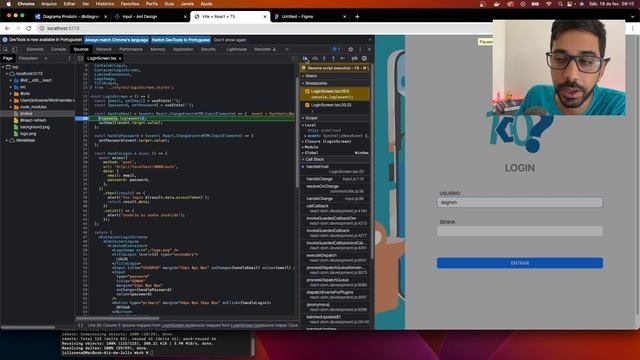Open DevTools settings gear
The image size is (640, 360).
pos(351,49)
